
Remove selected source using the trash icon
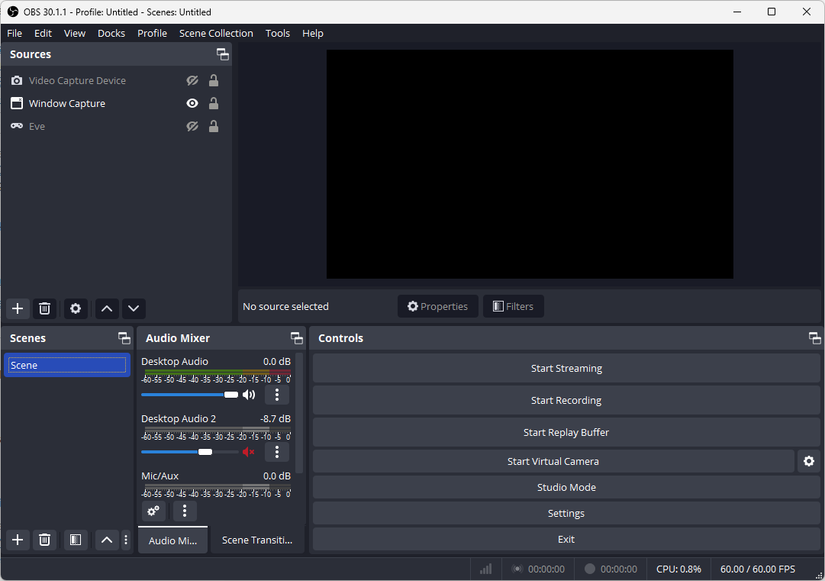point(45,308)
